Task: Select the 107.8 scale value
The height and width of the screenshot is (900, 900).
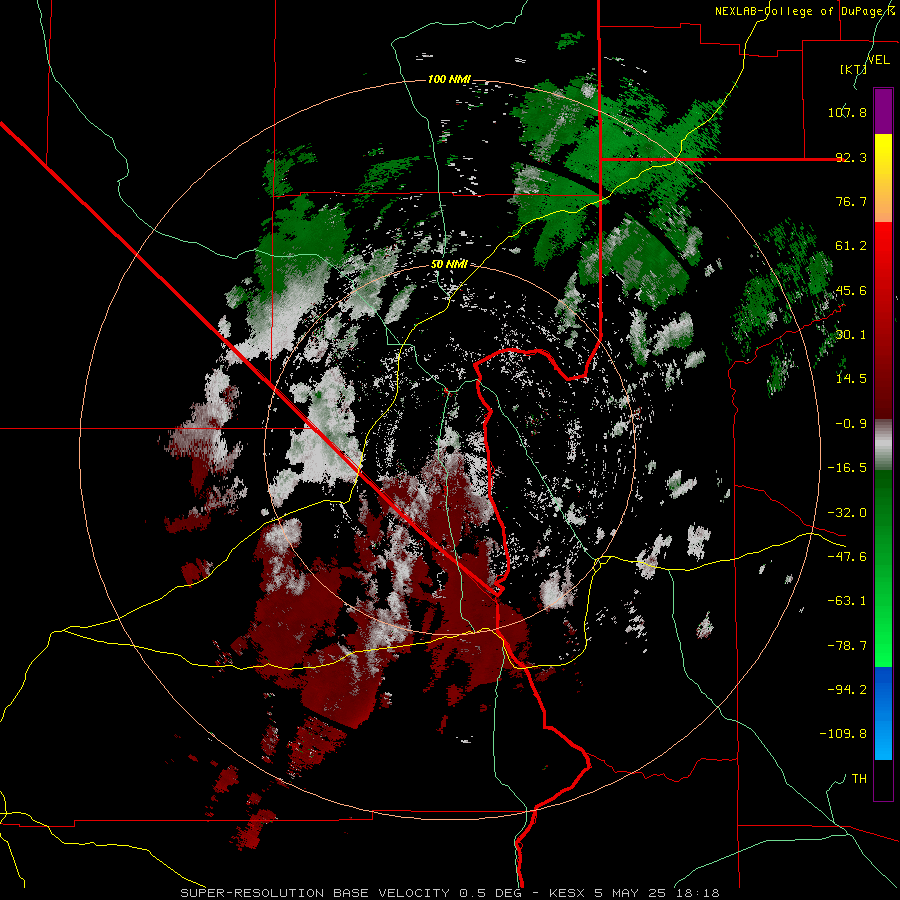Action: pyautogui.click(x=847, y=112)
